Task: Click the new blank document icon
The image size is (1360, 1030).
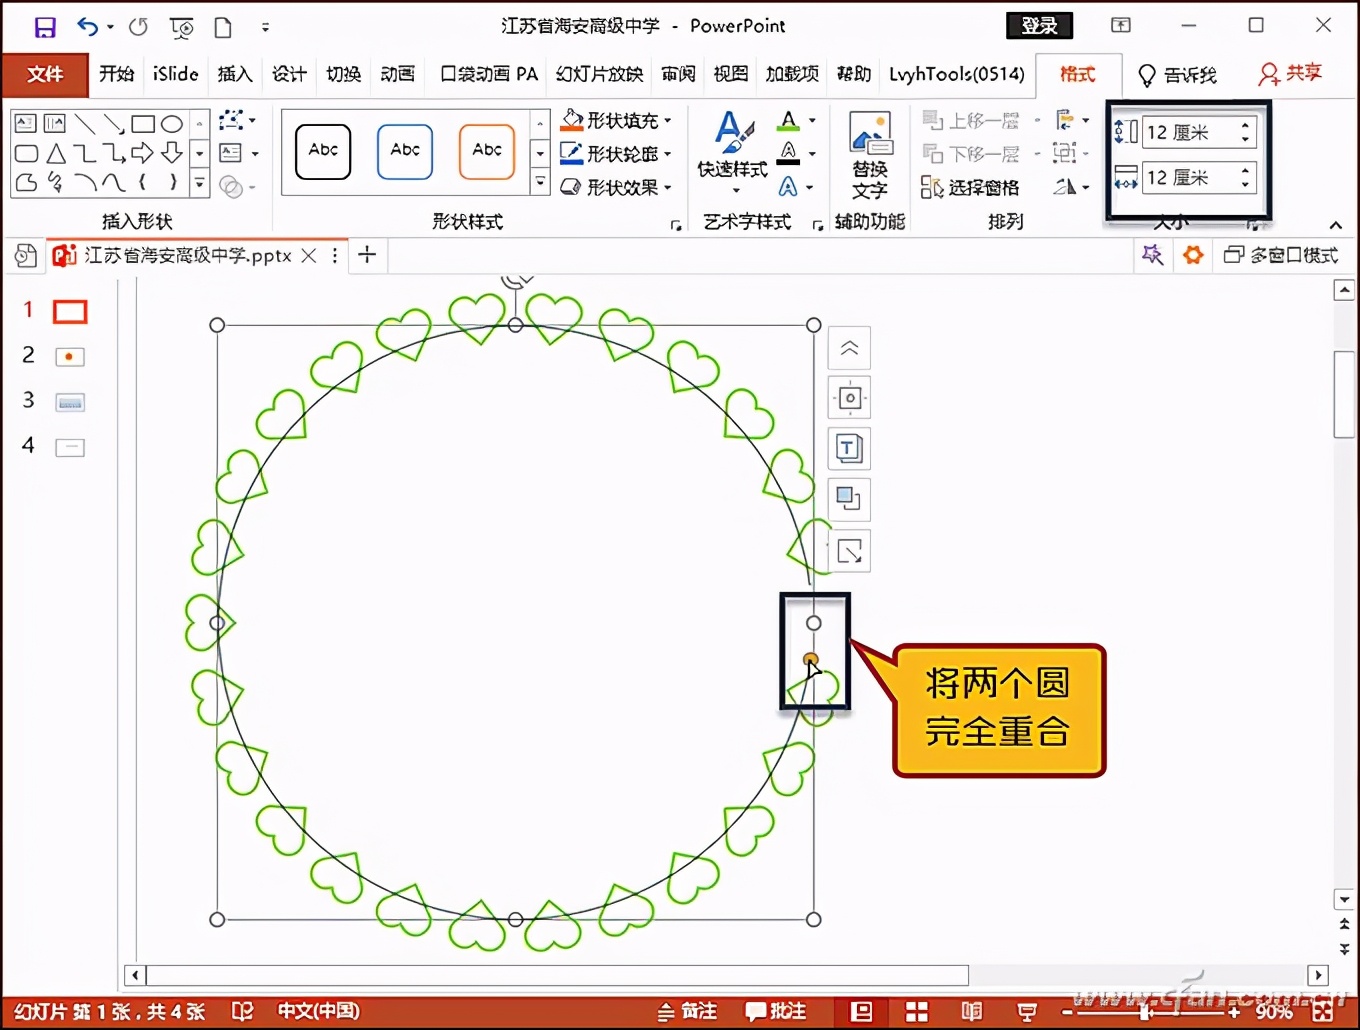Action: tap(223, 27)
